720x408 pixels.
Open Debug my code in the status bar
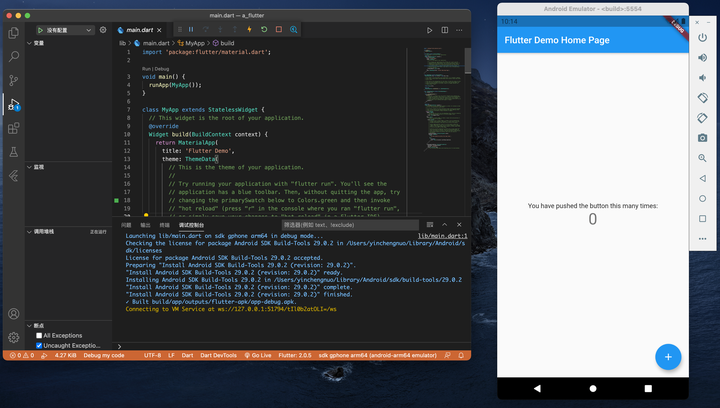point(104,355)
